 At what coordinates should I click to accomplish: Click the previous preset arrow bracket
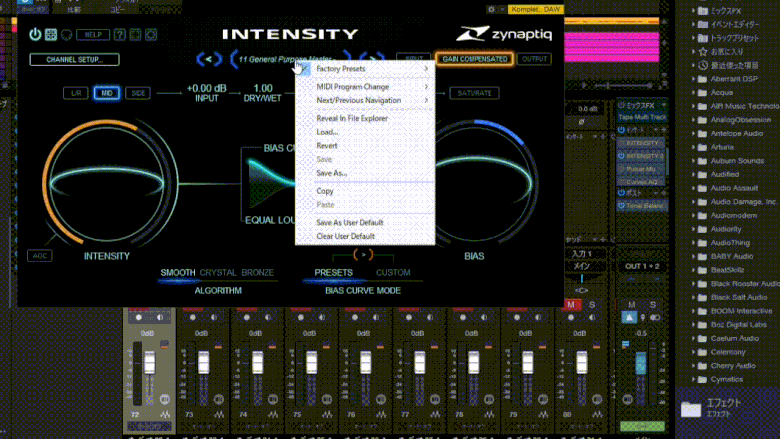[x=209, y=59]
